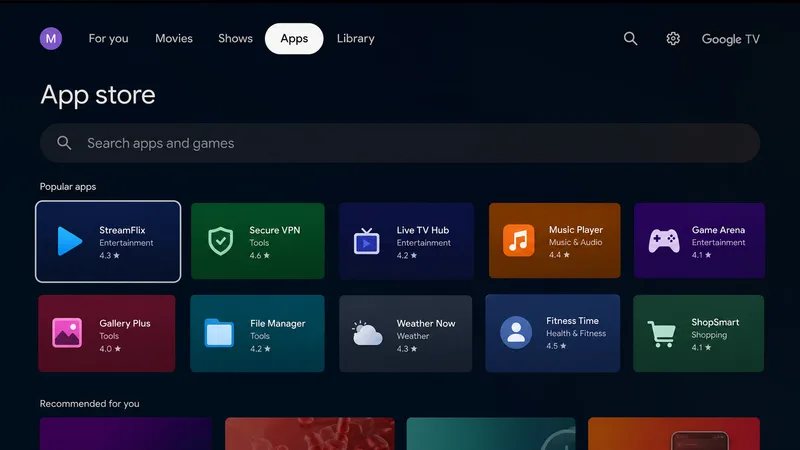800x450 pixels.
Task: Click the 4.4 rating on Music Player
Action: coord(559,255)
